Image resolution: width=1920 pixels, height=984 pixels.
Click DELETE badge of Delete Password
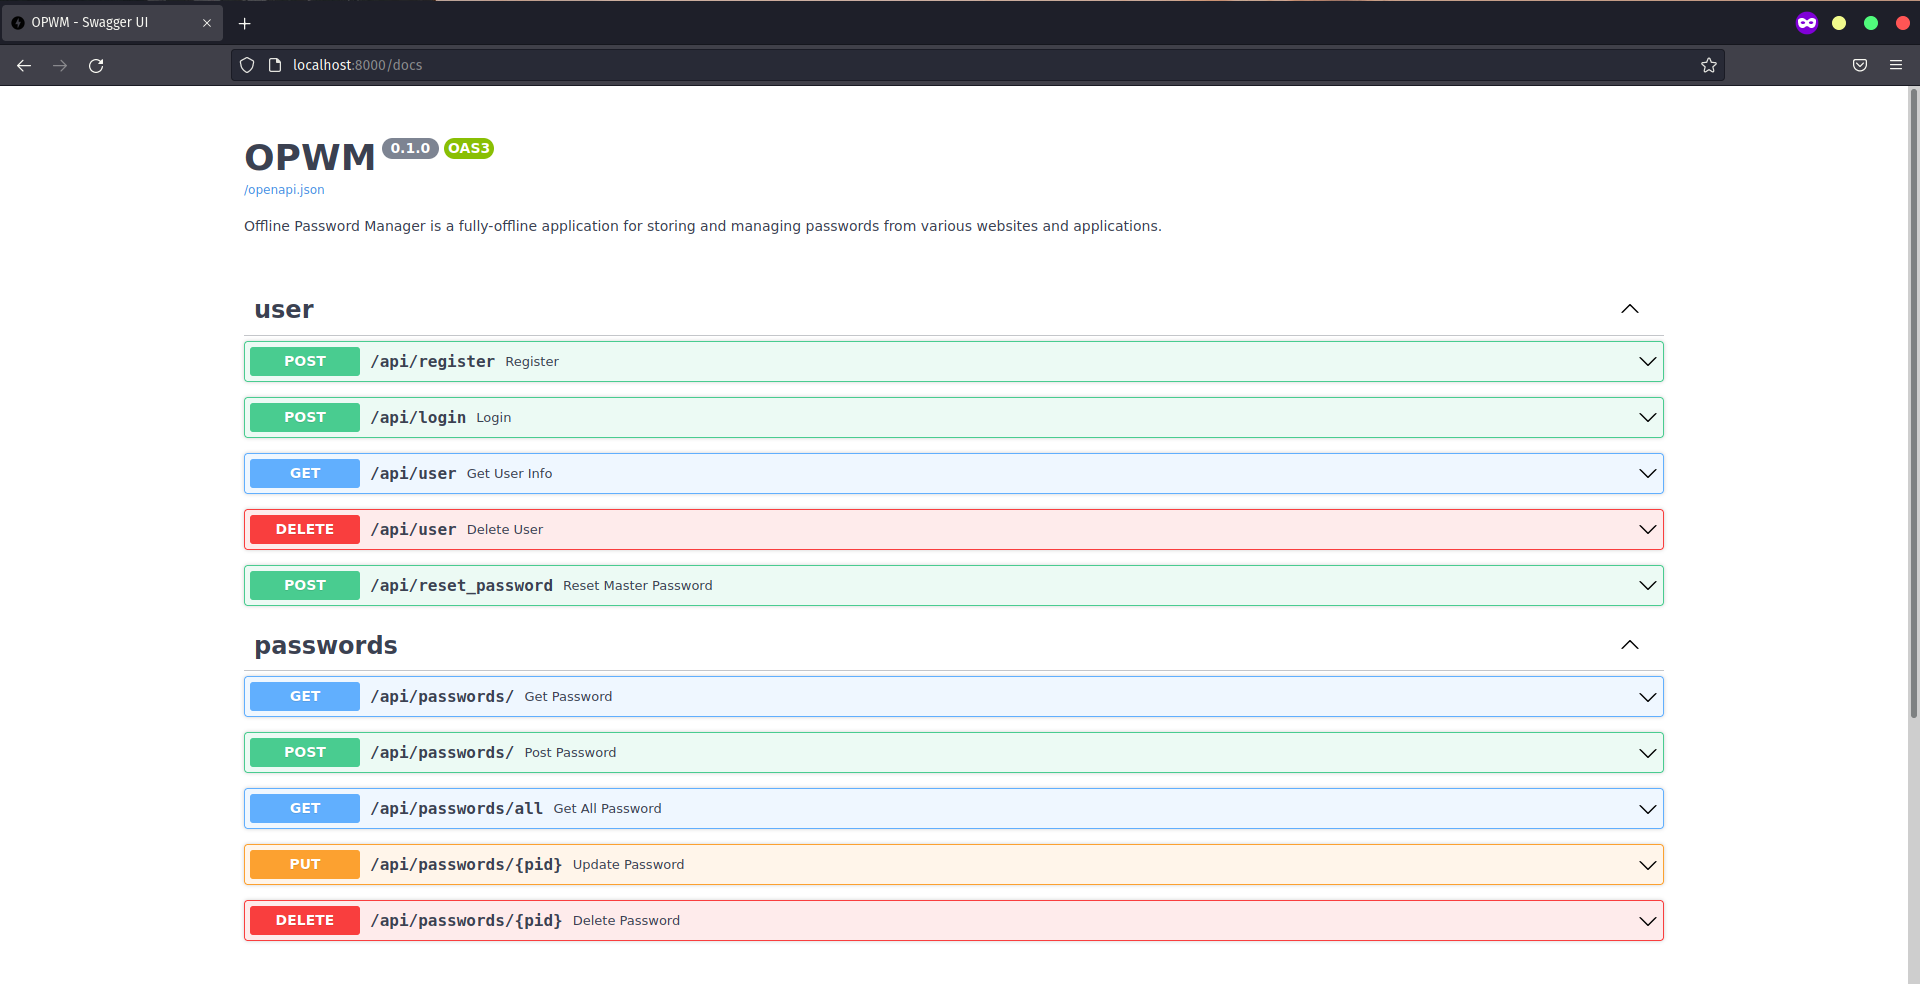(x=305, y=920)
